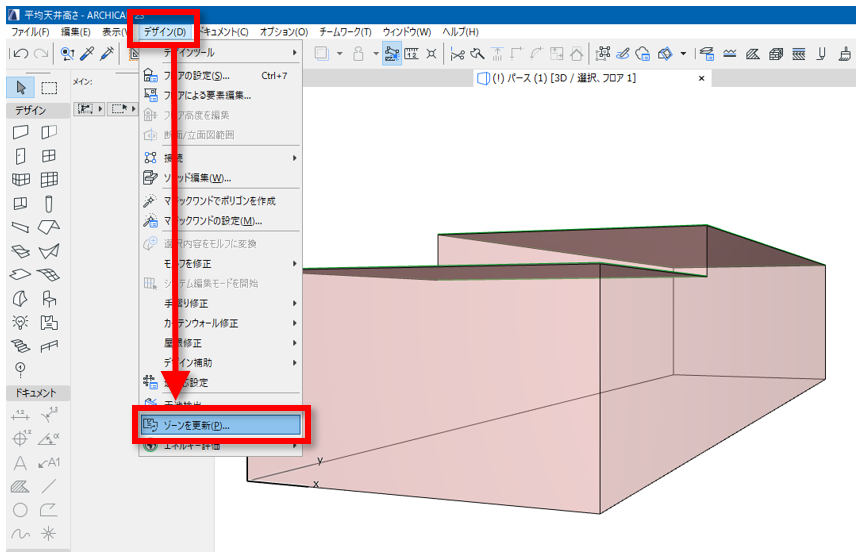866x559 pixels.
Task: Expand the 3D view options arrow
Action: pos(683,54)
